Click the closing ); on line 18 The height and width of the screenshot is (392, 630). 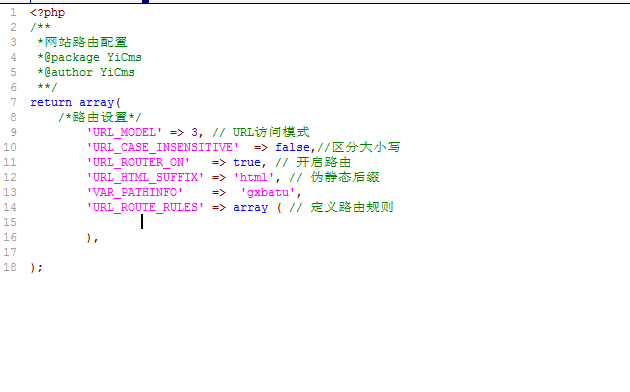pos(37,267)
